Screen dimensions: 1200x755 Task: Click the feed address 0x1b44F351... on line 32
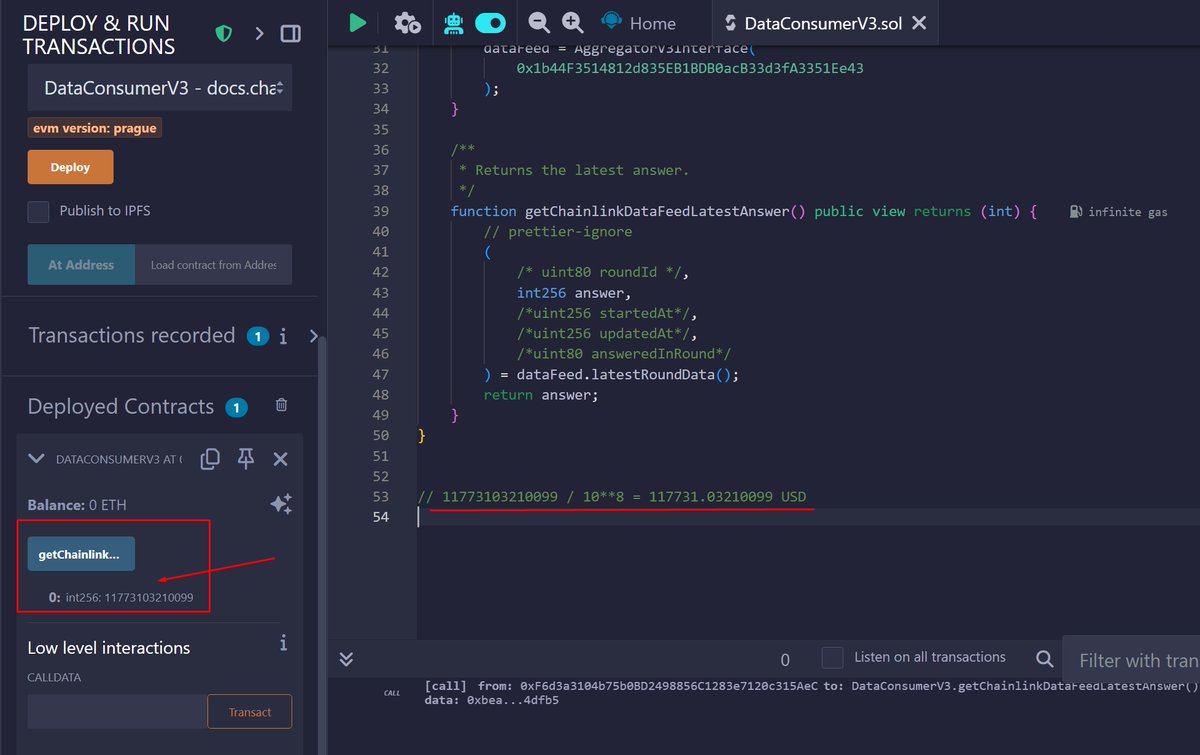click(690, 68)
